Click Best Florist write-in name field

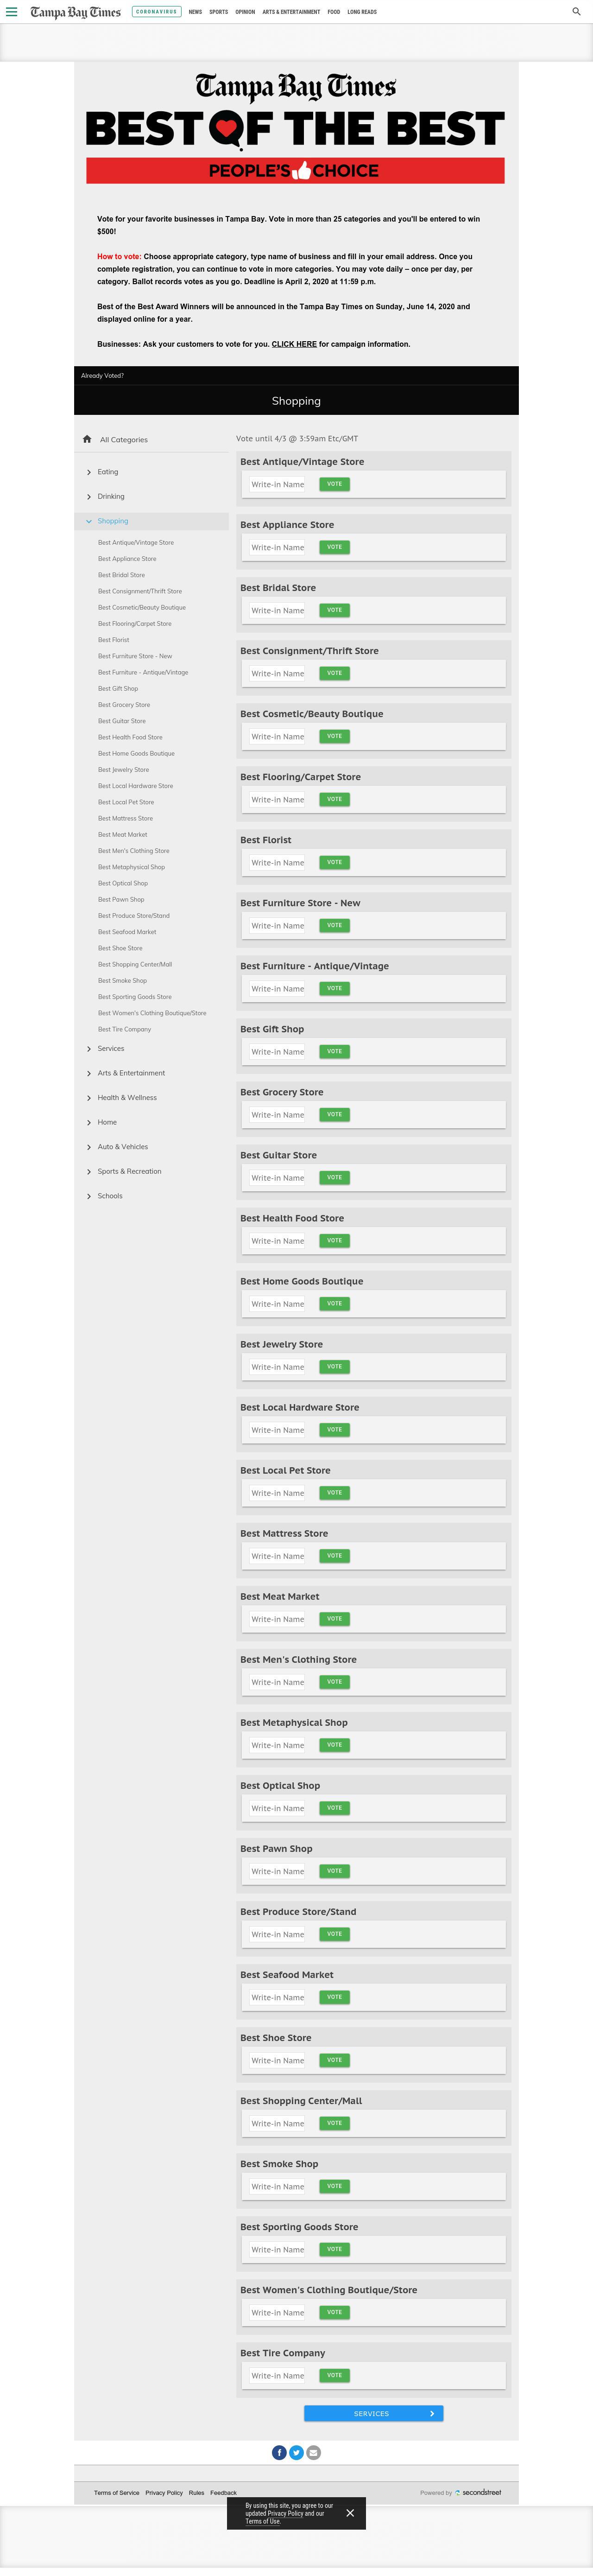278,863
